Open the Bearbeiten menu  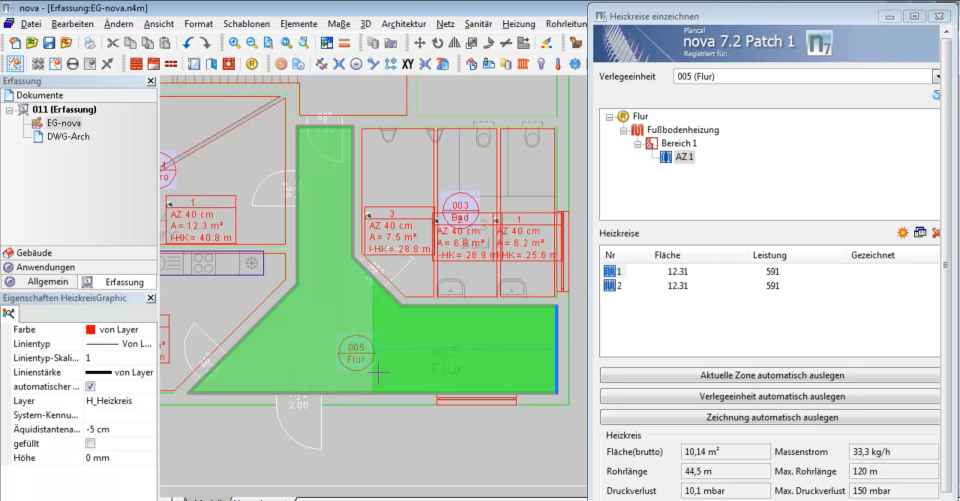(72, 24)
